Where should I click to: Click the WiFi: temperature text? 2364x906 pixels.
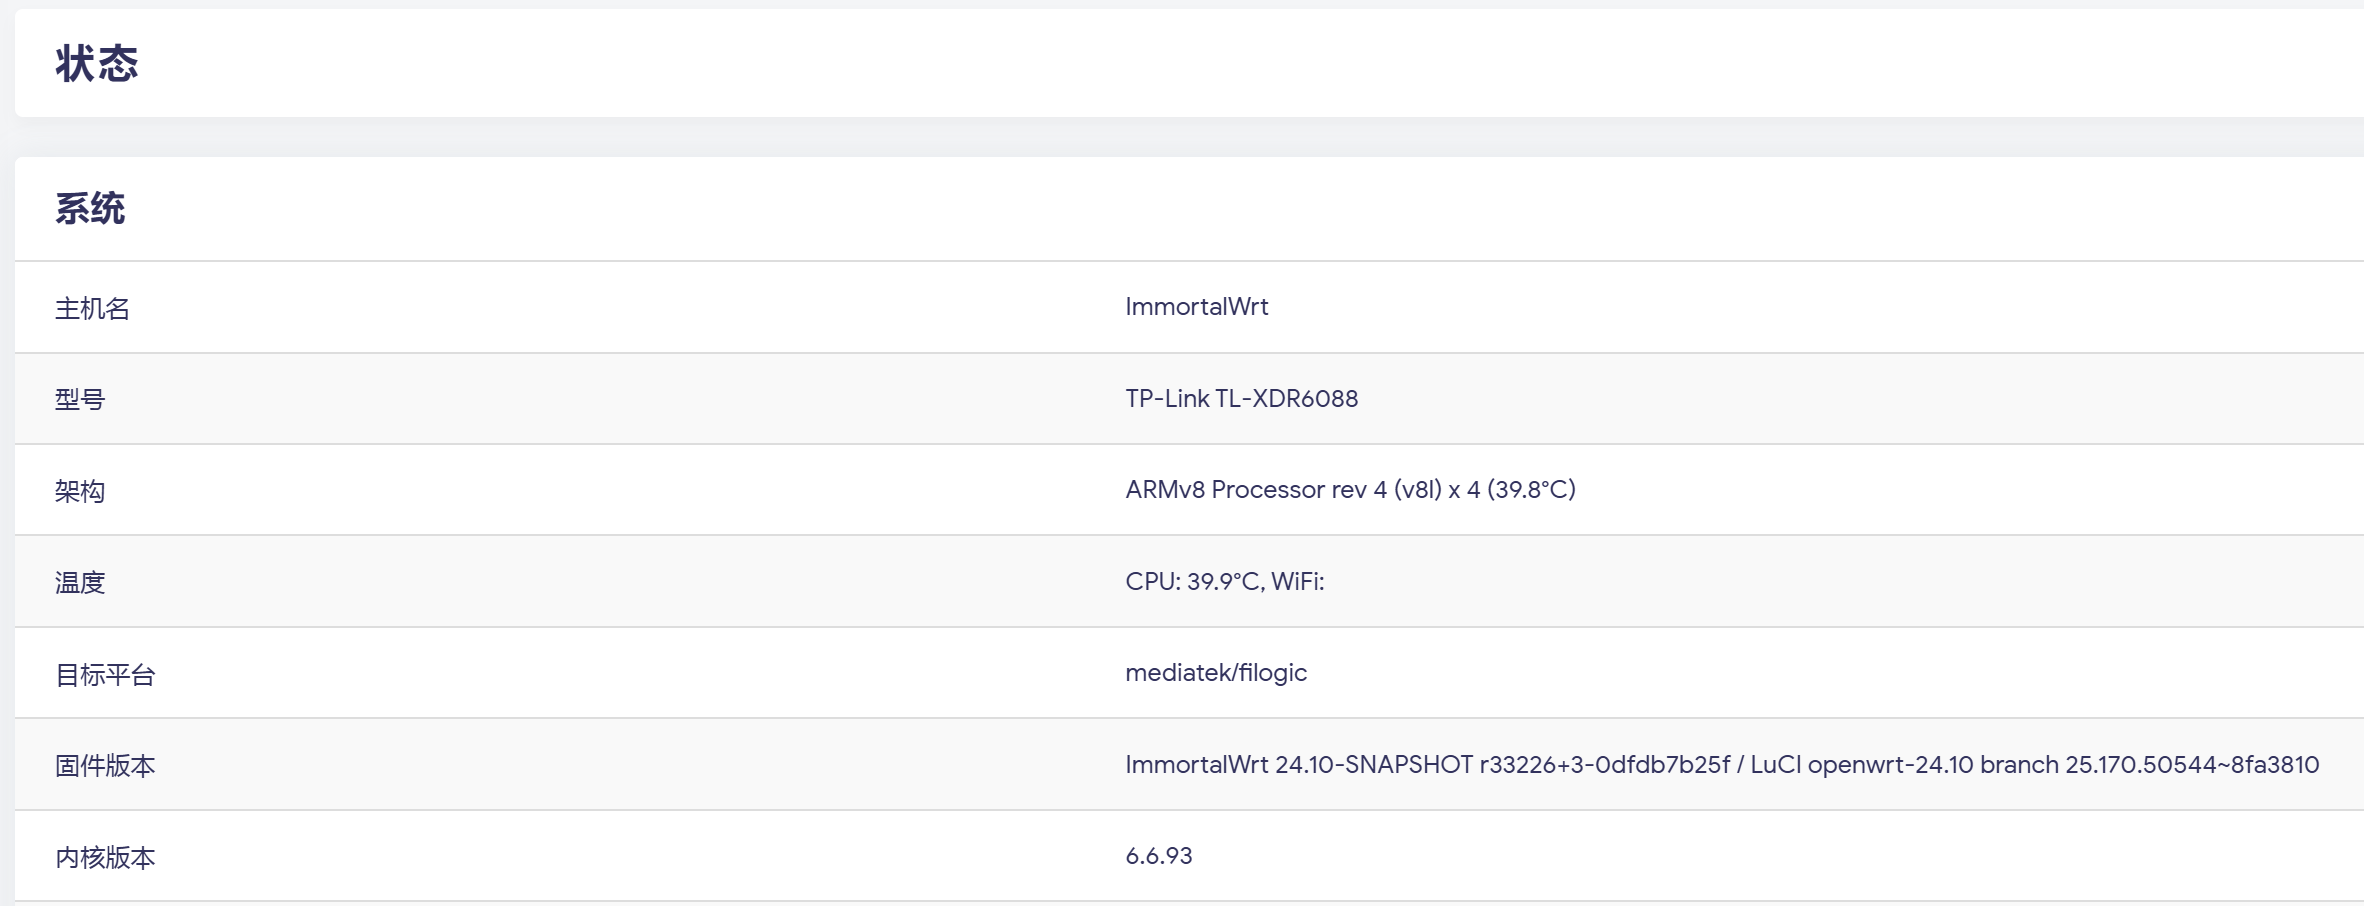tap(1297, 582)
